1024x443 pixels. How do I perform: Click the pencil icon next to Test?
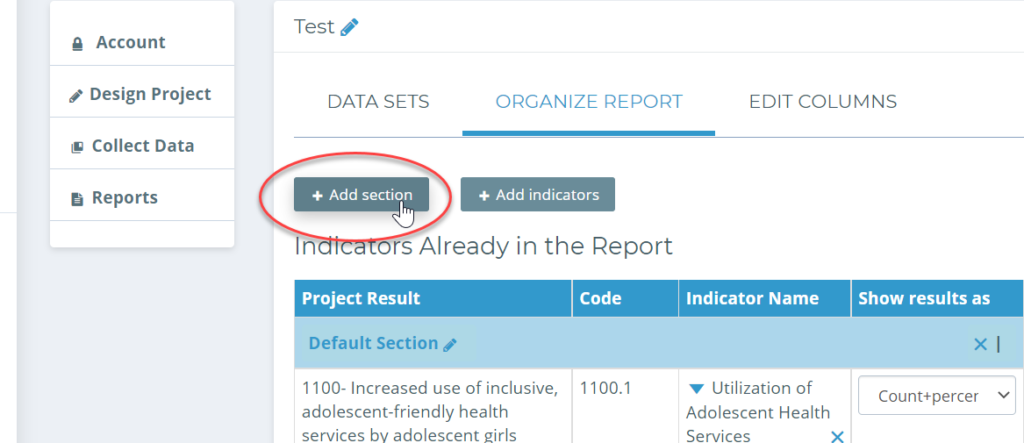tap(349, 27)
